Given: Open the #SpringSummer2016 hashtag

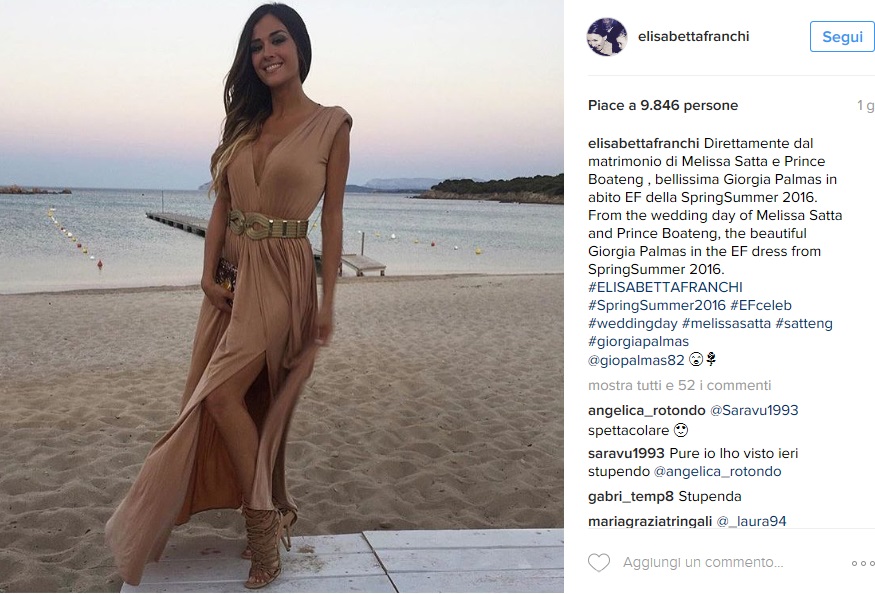Looking at the screenshot, I should [x=656, y=305].
